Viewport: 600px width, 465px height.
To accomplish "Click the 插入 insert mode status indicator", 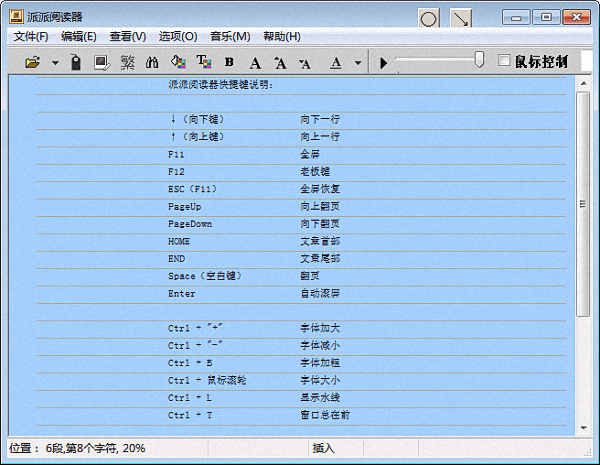I will 323,449.
